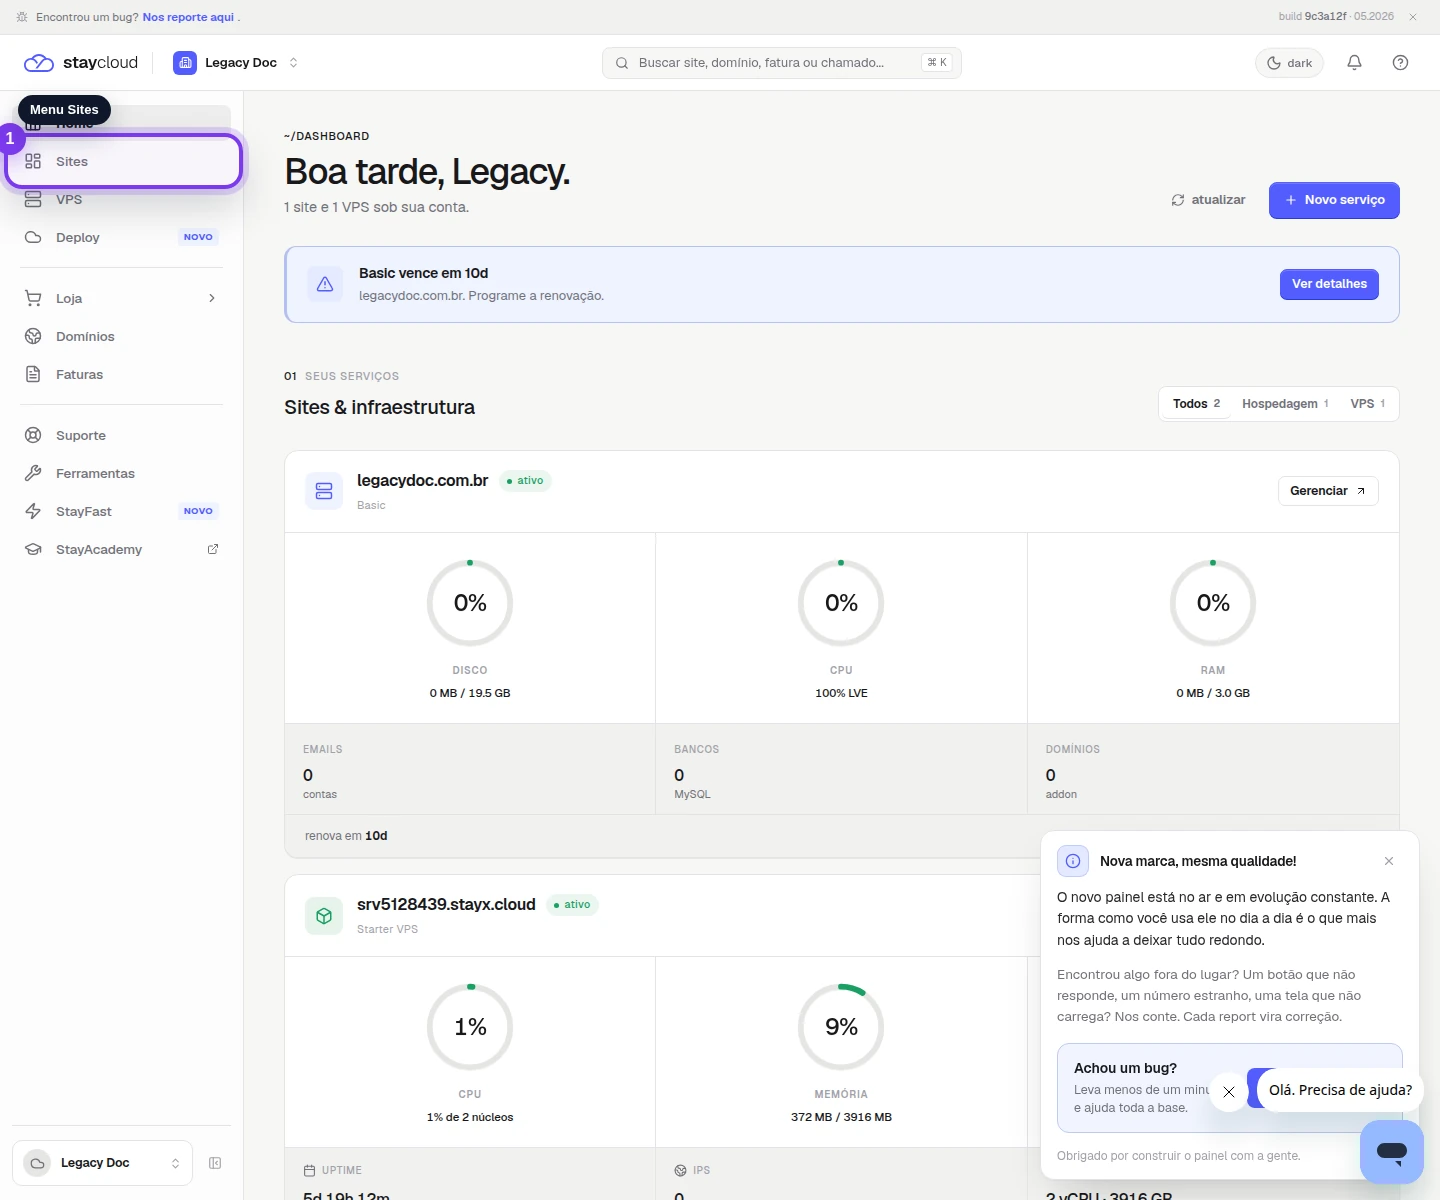This screenshot has height=1200, width=1440.
Task: Click the EMAILS '0 contas' cell
Action: tap(470, 769)
